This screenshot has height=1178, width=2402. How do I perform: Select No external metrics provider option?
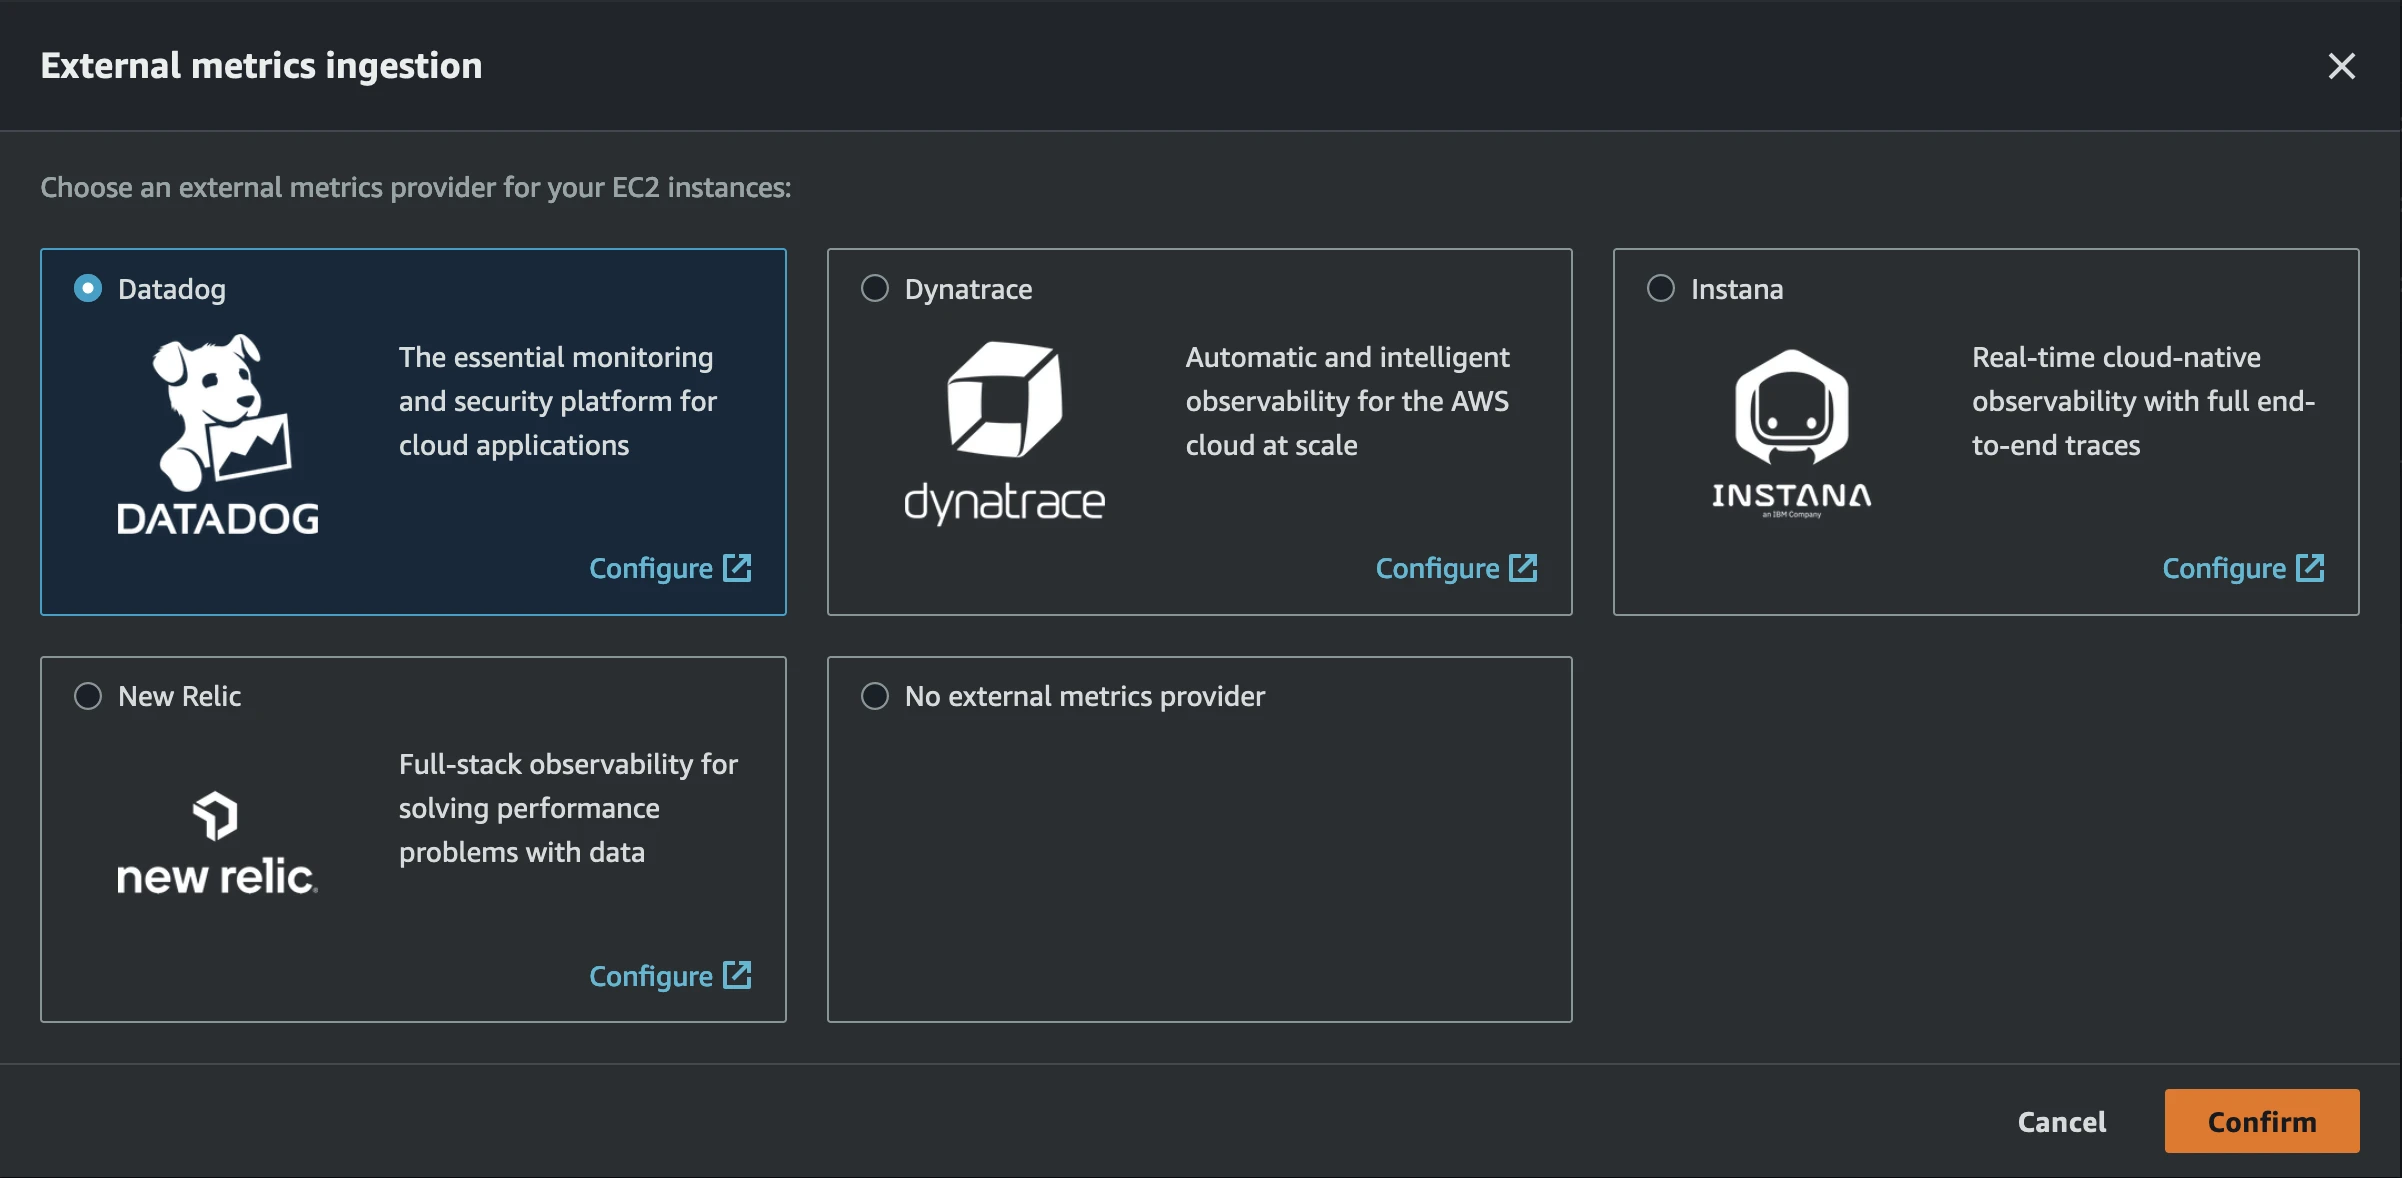875,696
